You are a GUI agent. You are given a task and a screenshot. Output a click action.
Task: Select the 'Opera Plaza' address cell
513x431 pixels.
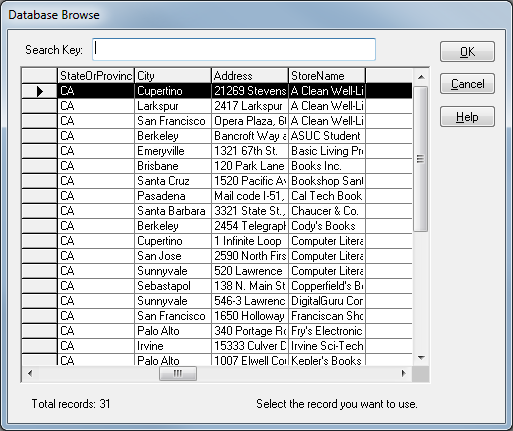[250, 121]
